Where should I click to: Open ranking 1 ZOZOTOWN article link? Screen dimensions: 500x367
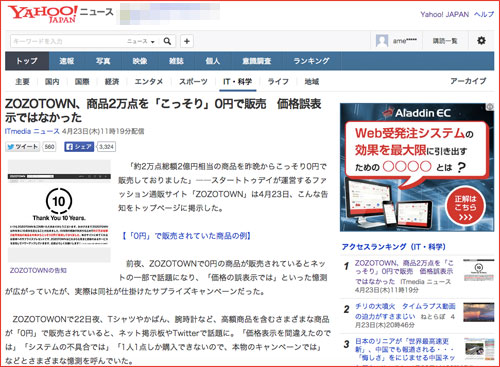[404, 272]
